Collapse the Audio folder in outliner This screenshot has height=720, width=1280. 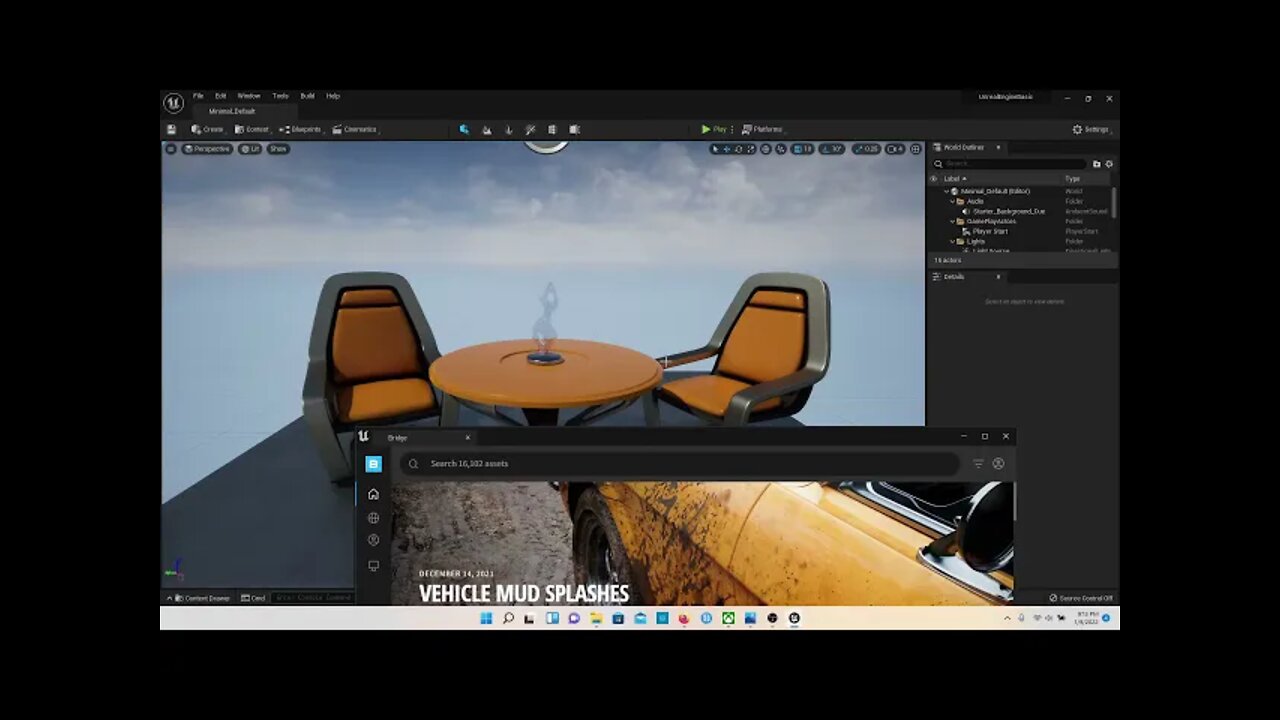tap(953, 201)
